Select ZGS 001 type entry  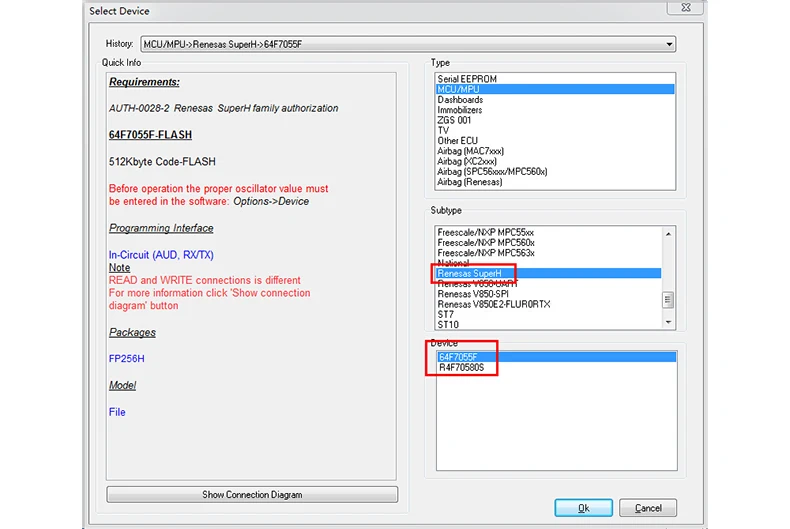pos(555,120)
